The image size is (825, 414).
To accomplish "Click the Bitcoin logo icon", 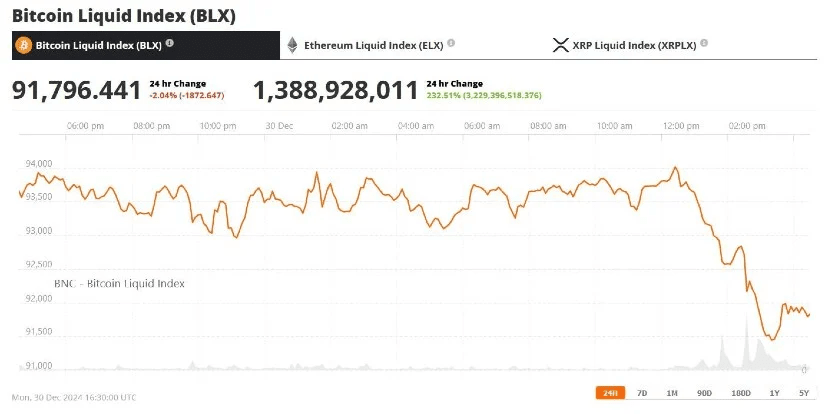I will 24,45.
